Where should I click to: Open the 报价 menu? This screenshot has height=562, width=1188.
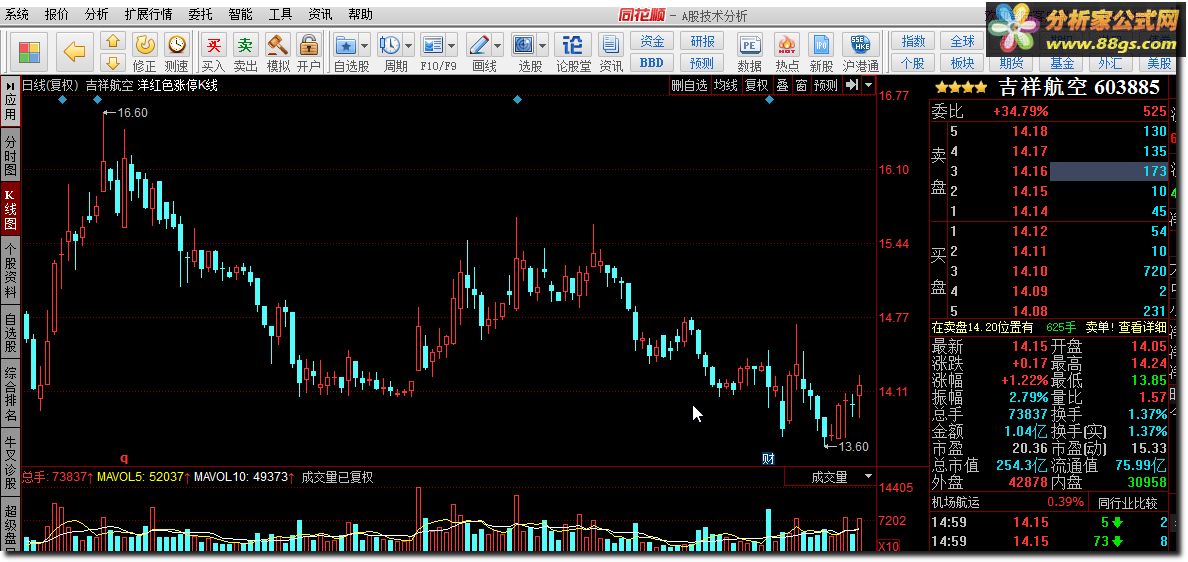(56, 14)
